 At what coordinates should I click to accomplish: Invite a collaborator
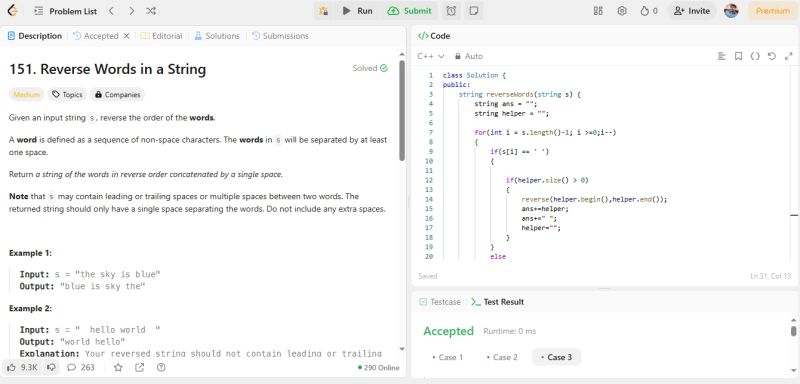(x=692, y=11)
